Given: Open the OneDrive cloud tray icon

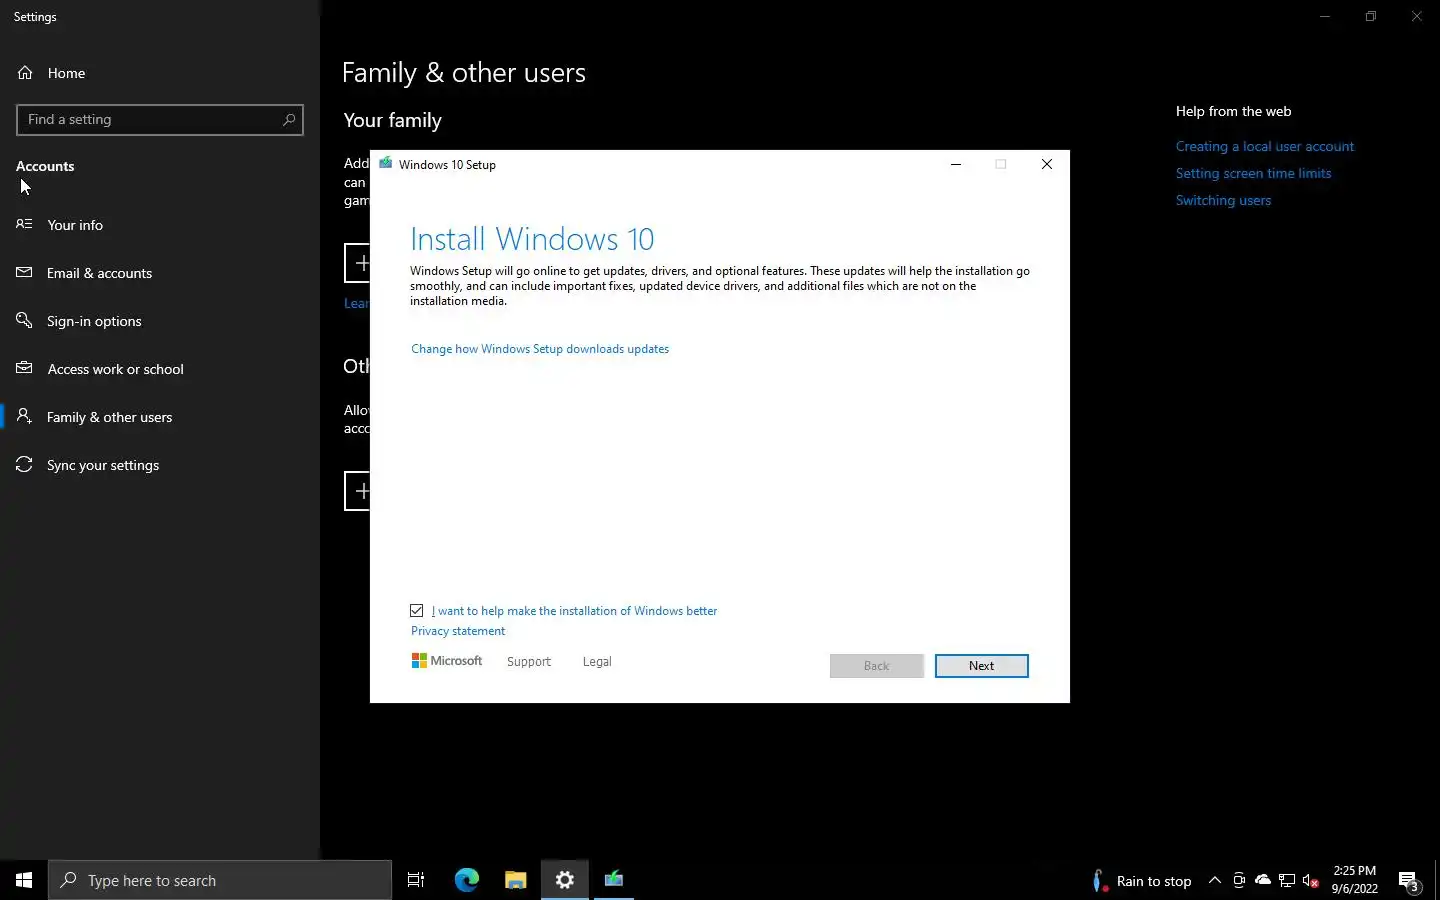Looking at the screenshot, I should 1263,880.
